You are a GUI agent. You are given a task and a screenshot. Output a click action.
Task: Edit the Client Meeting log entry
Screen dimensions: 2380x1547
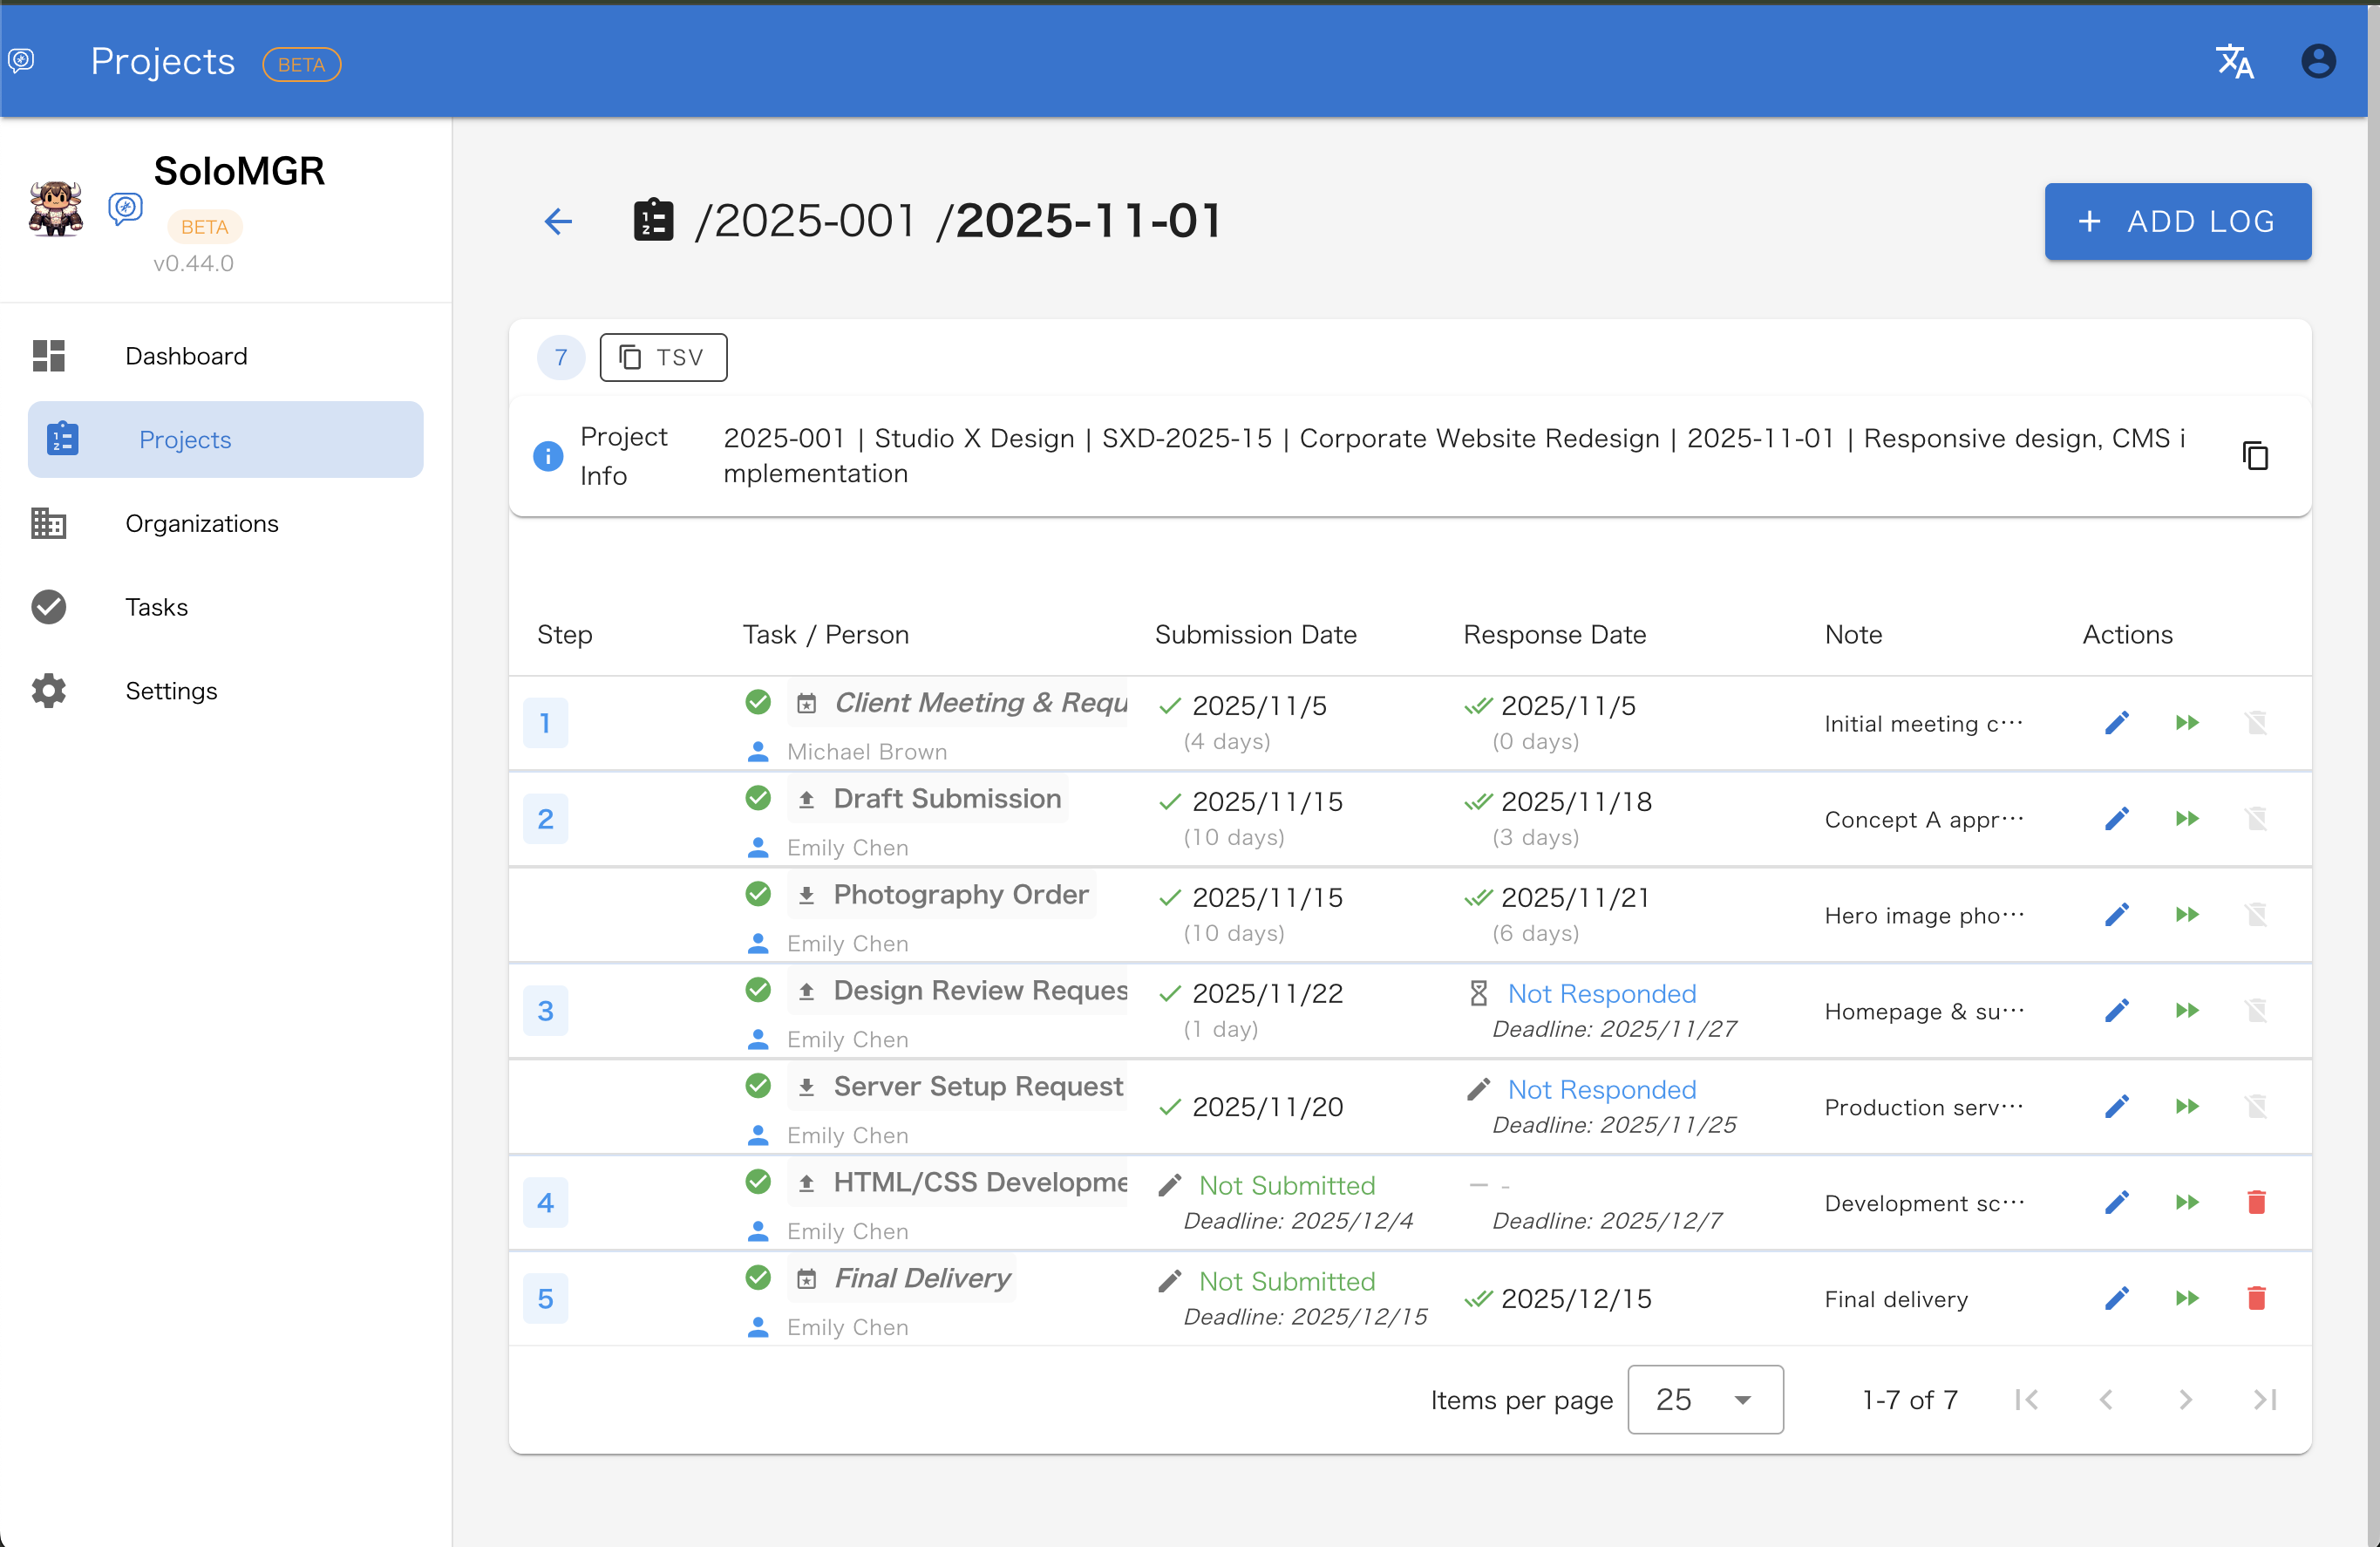coord(2117,722)
